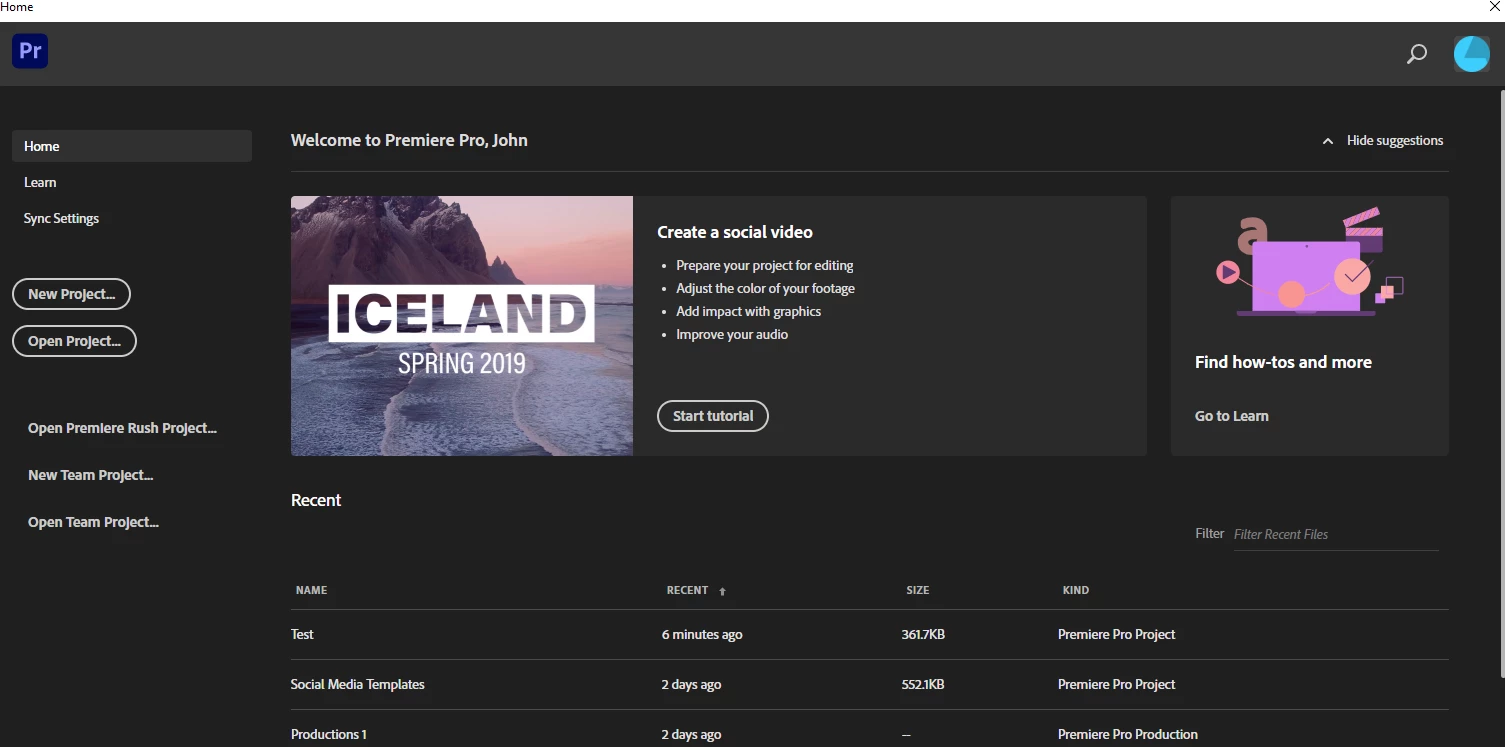This screenshot has height=747, width=1505.
Task: Click the vertical scrollbar on the right
Action: point(1501,385)
